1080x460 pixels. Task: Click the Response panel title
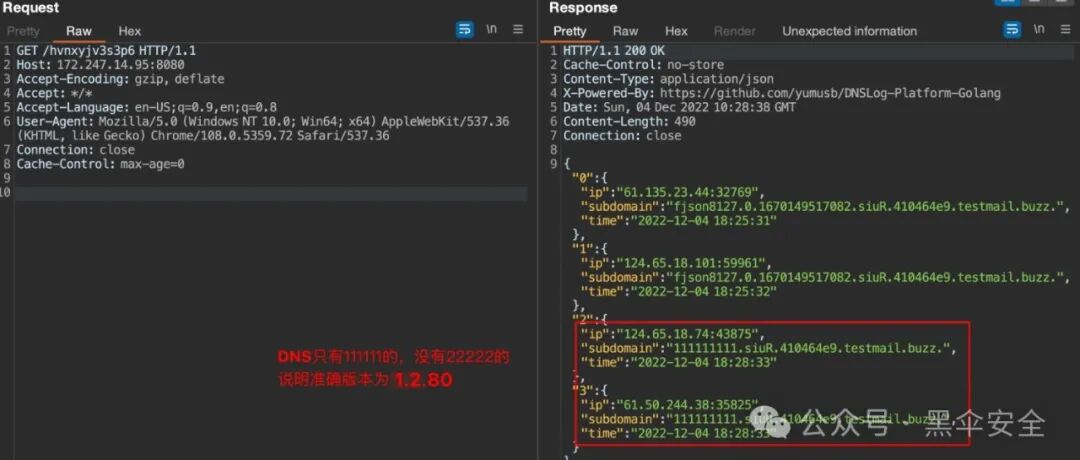tap(583, 8)
